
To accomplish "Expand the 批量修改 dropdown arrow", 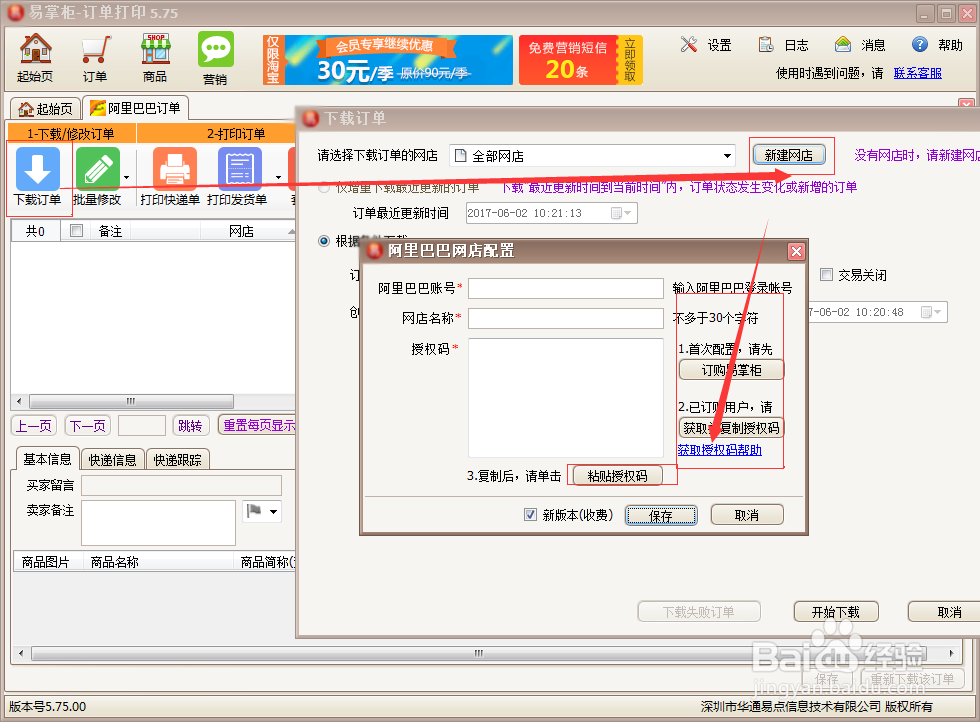I will coord(126,178).
